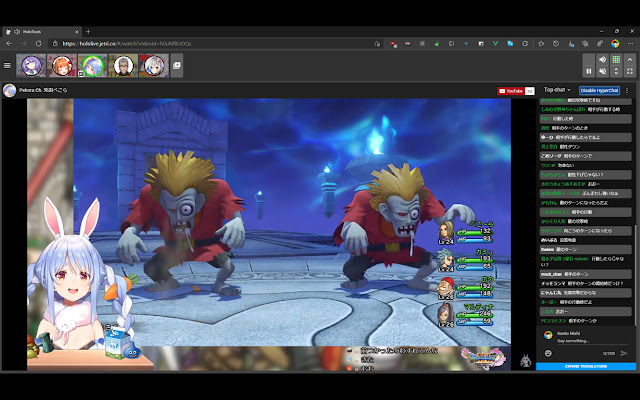This screenshot has width=640, height=400.
Task: Click the Disable HyperChat button
Action: 599,90
